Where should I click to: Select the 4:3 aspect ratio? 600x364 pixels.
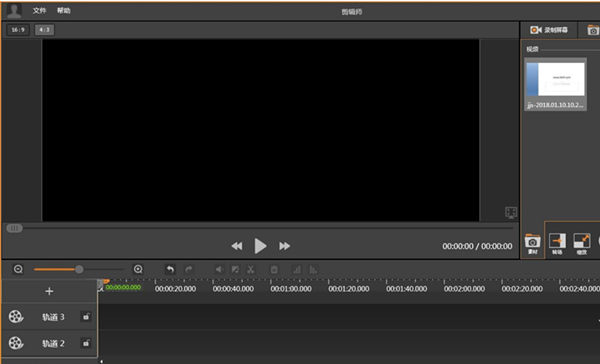(44, 30)
